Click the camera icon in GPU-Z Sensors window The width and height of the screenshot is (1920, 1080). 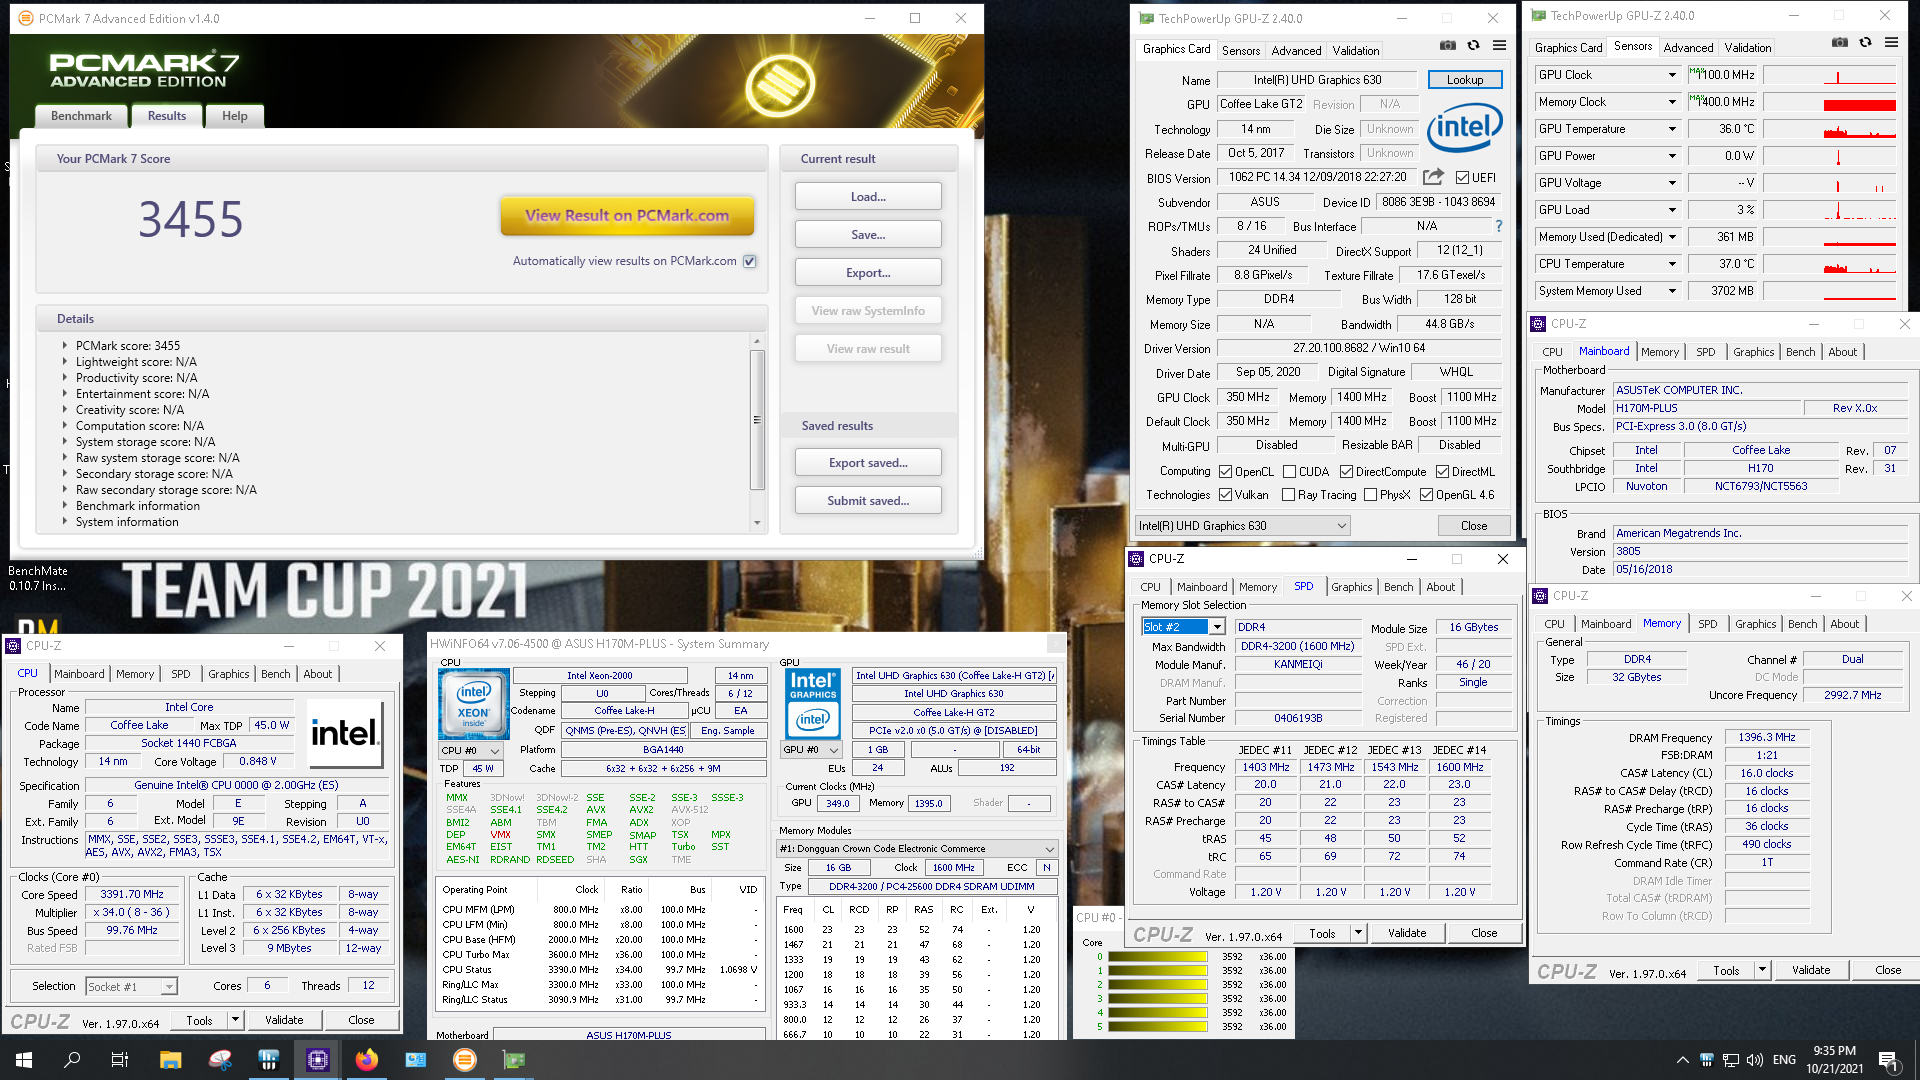tap(1839, 42)
